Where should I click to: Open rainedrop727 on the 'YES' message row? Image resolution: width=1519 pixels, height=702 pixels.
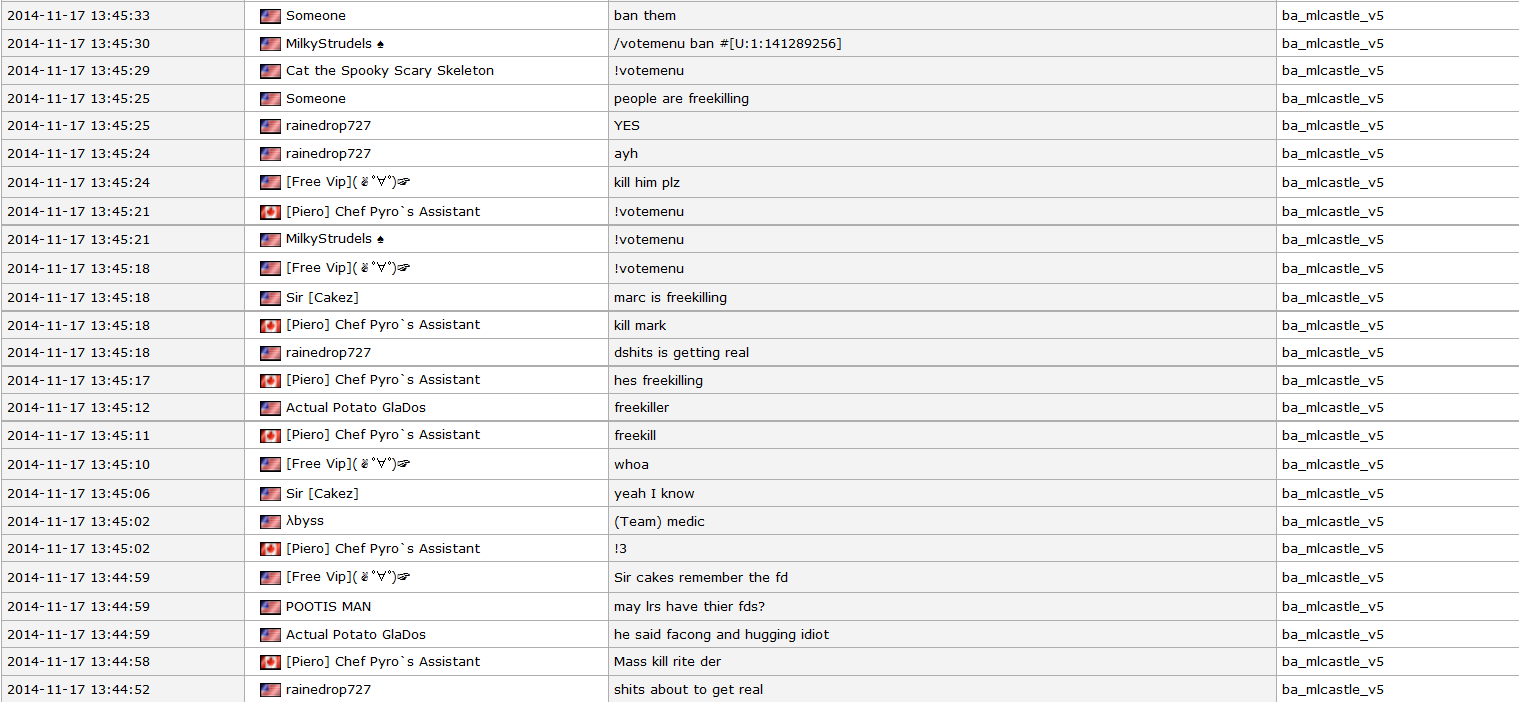tap(328, 126)
